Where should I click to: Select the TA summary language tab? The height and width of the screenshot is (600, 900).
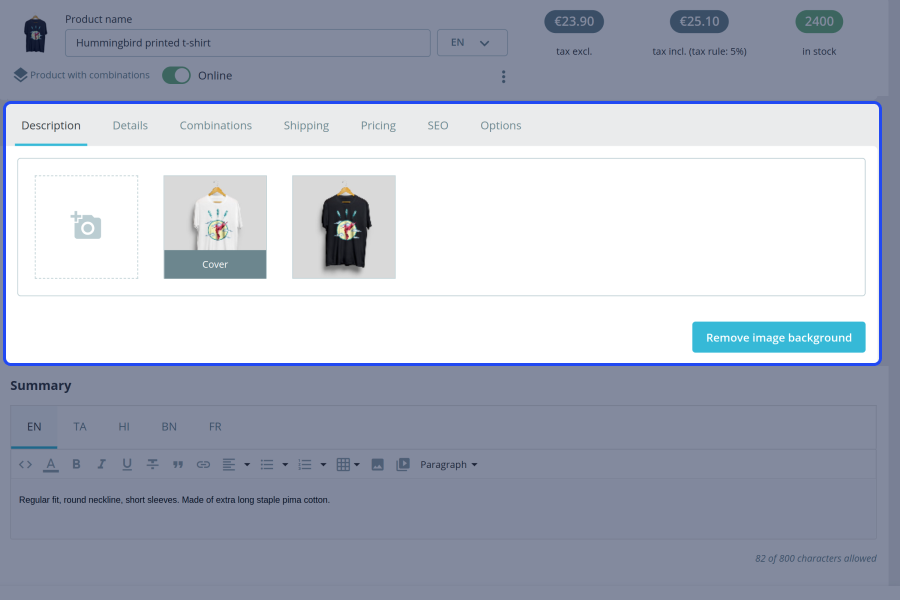(80, 427)
